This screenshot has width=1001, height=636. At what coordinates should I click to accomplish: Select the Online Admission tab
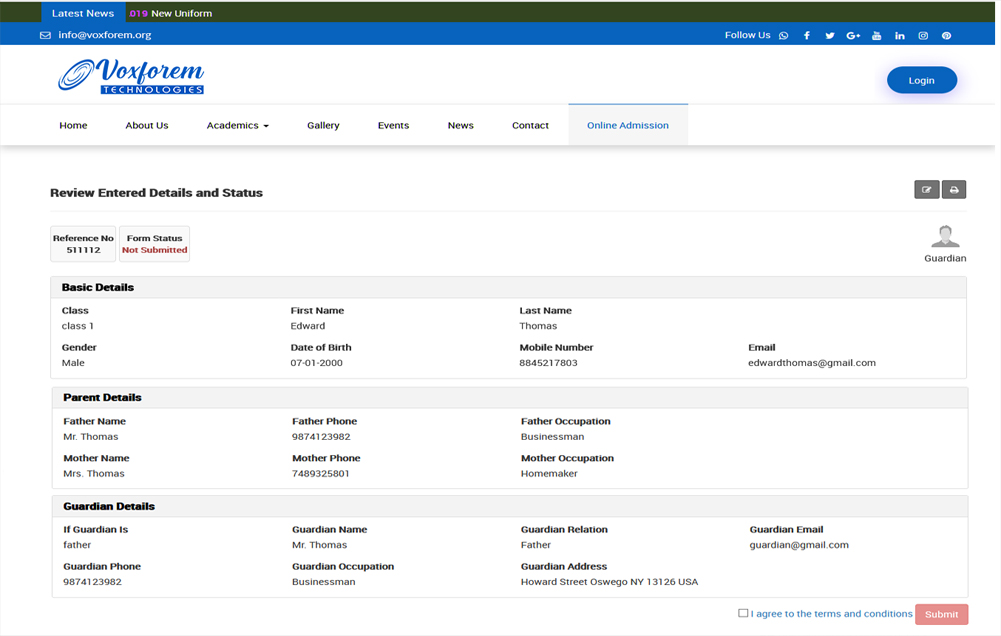tap(627, 126)
